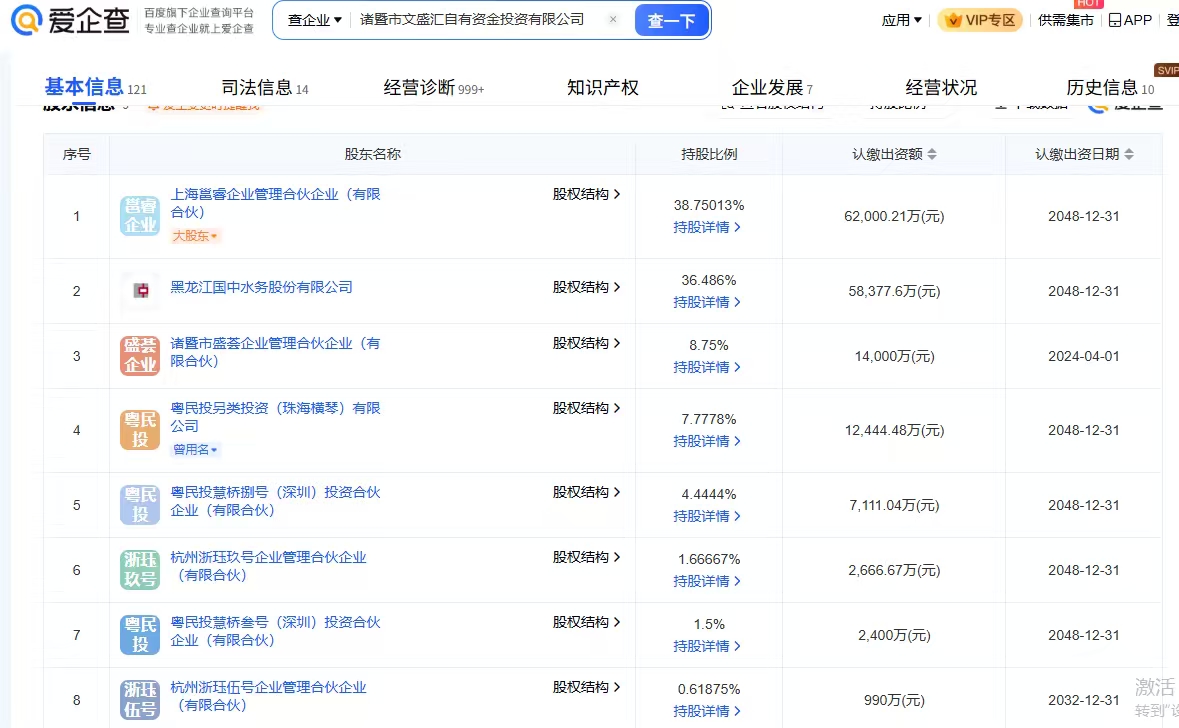Screen dimensions: 1179x728
Task: Sort by 认缴出资额 column arrows
Action: (x=932, y=154)
